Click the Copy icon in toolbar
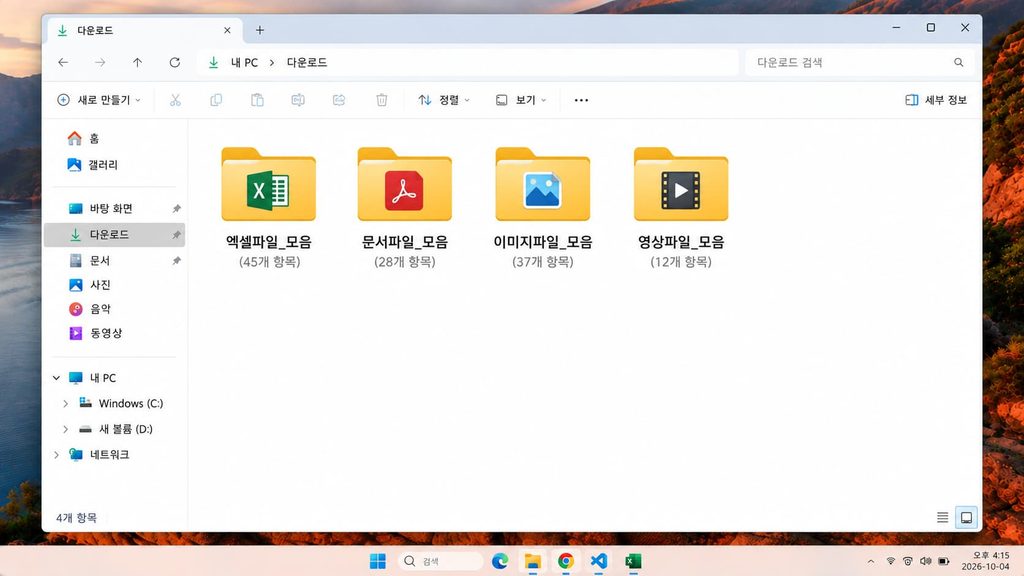Viewport: 1024px width, 576px height. click(x=216, y=100)
